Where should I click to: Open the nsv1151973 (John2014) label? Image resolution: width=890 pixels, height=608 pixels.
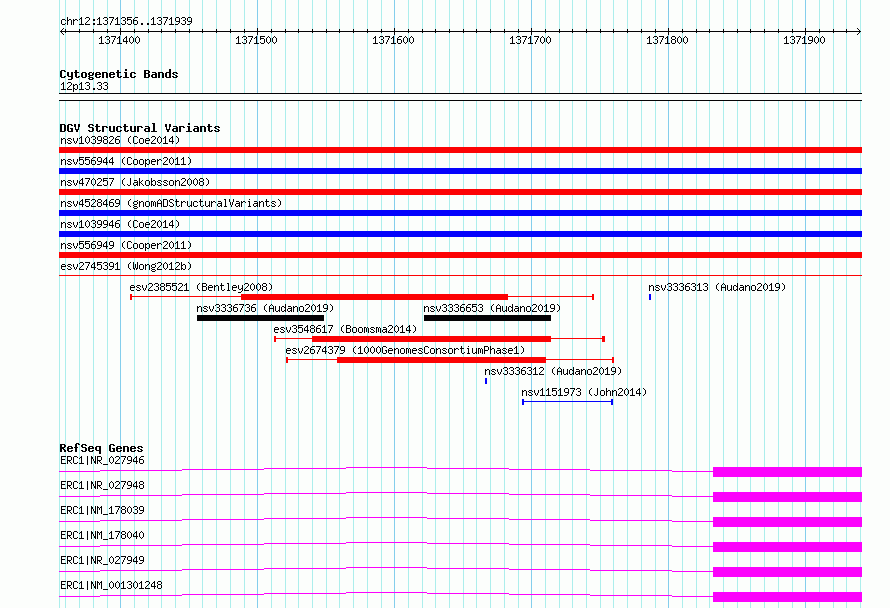click(x=584, y=392)
